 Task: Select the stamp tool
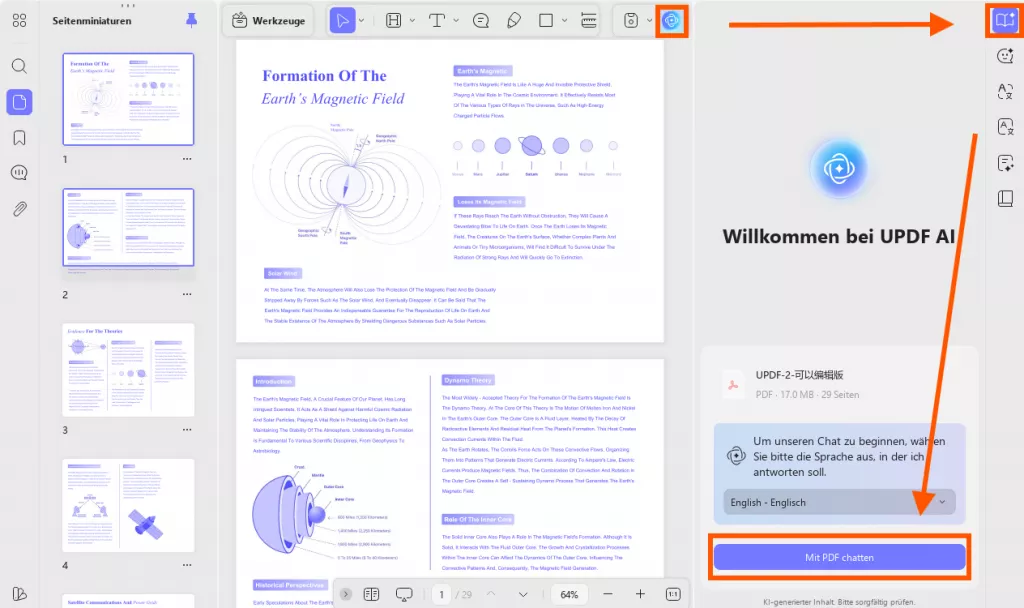point(631,20)
